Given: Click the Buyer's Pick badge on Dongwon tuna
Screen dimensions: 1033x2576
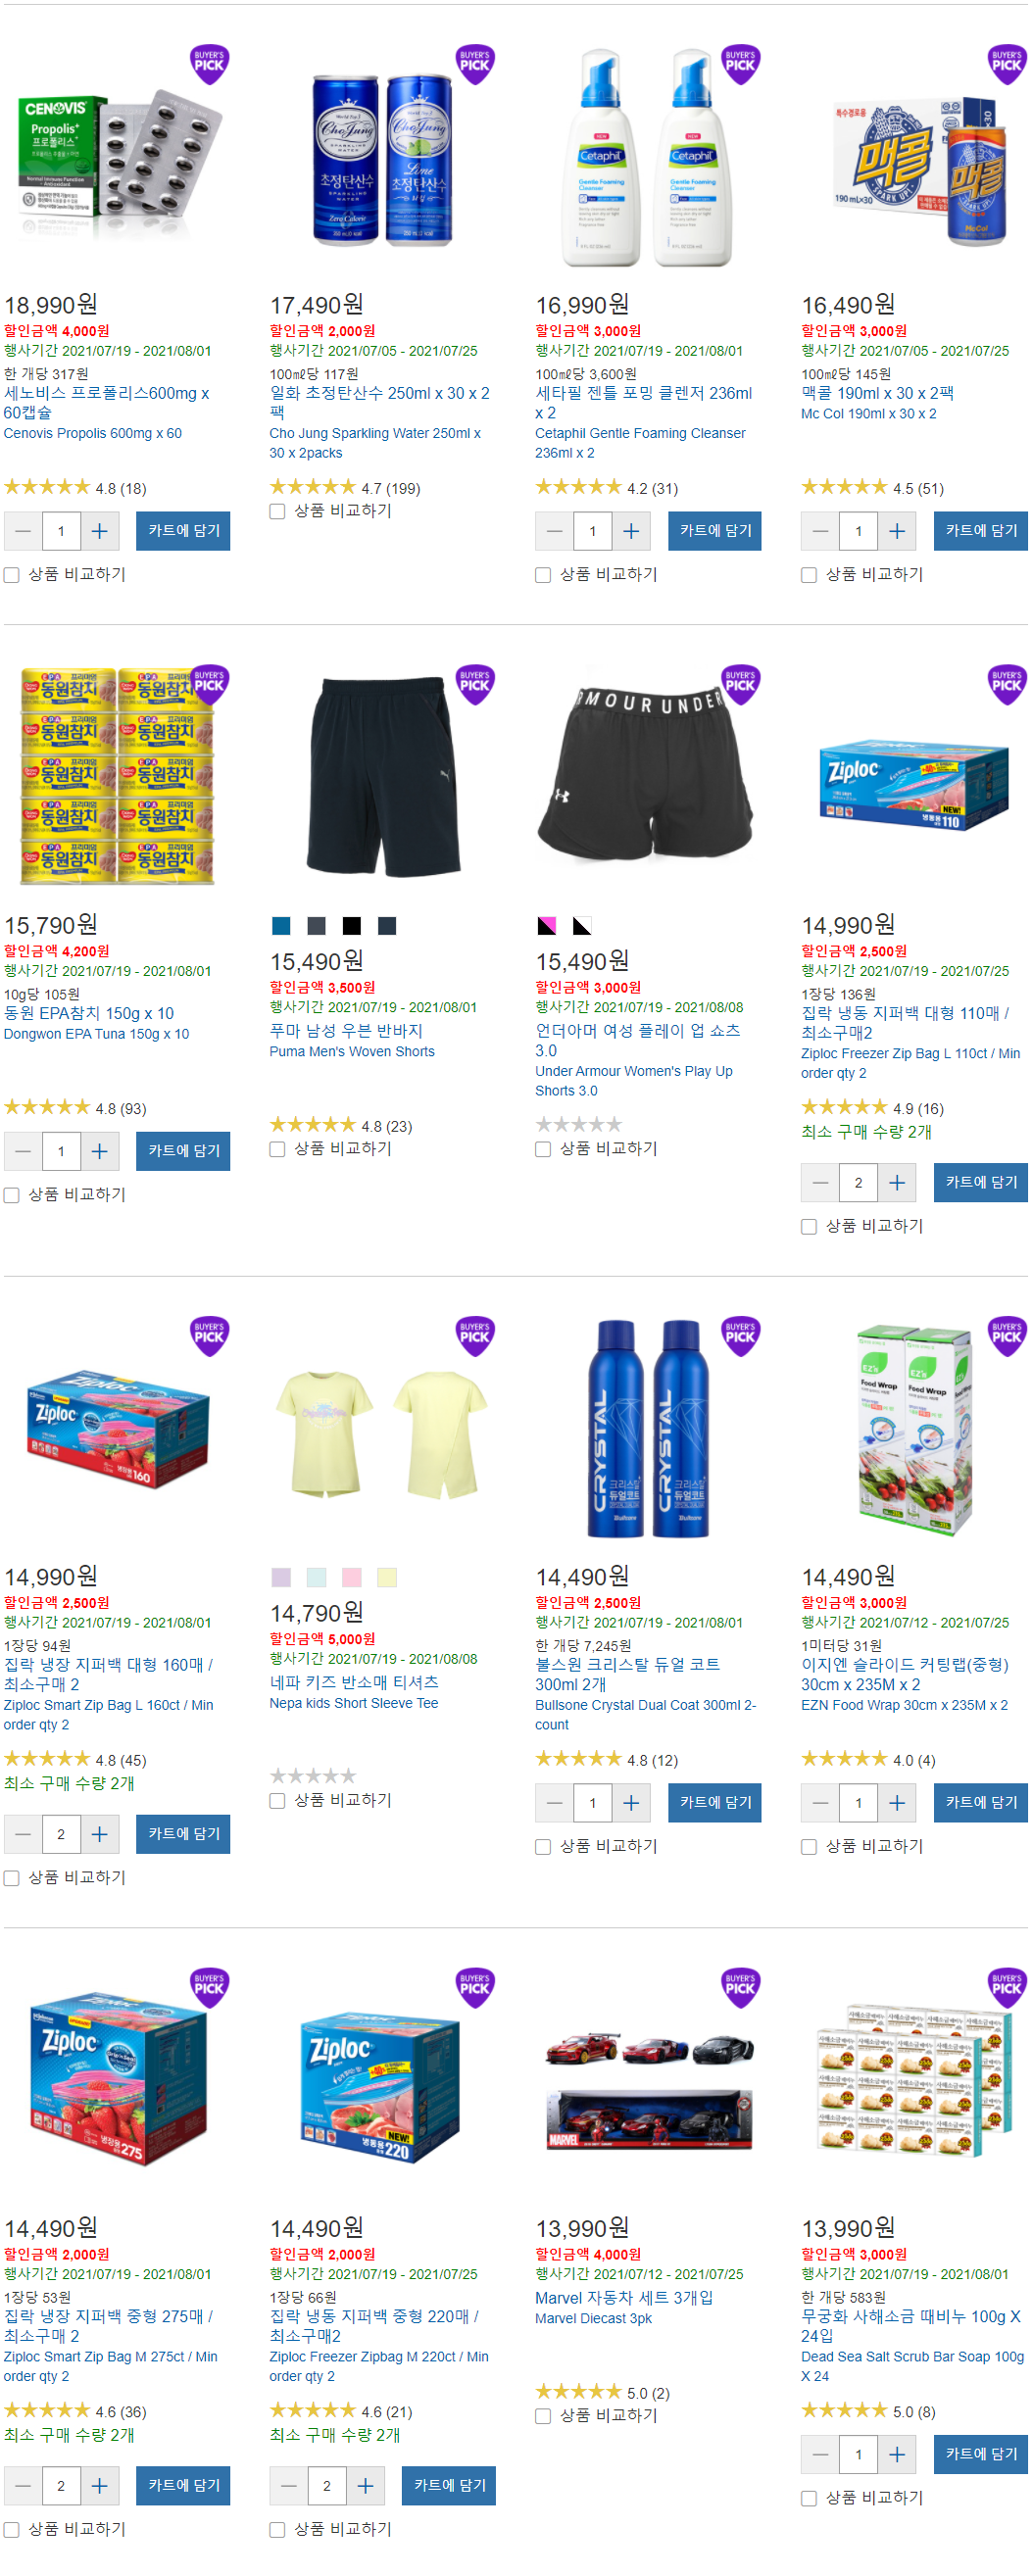Looking at the screenshot, I should click(x=209, y=685).
